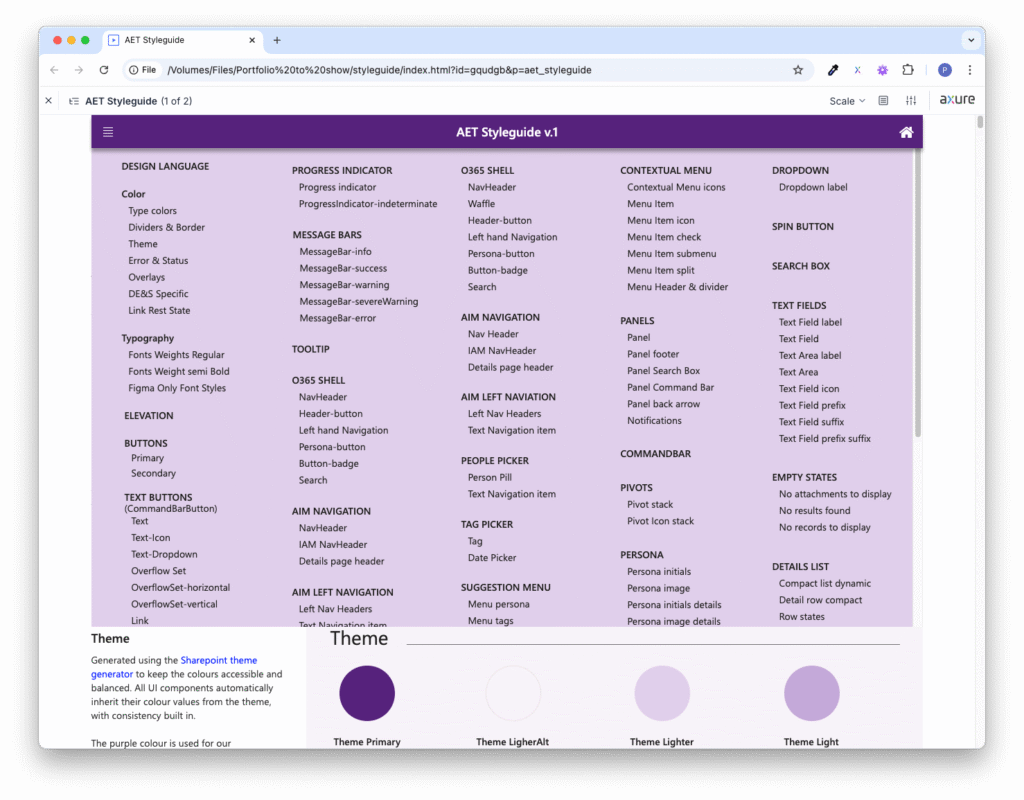This screenshot has height=800, width=1024.
Task: Open a new browser tab
Action: tap(277, 40)
